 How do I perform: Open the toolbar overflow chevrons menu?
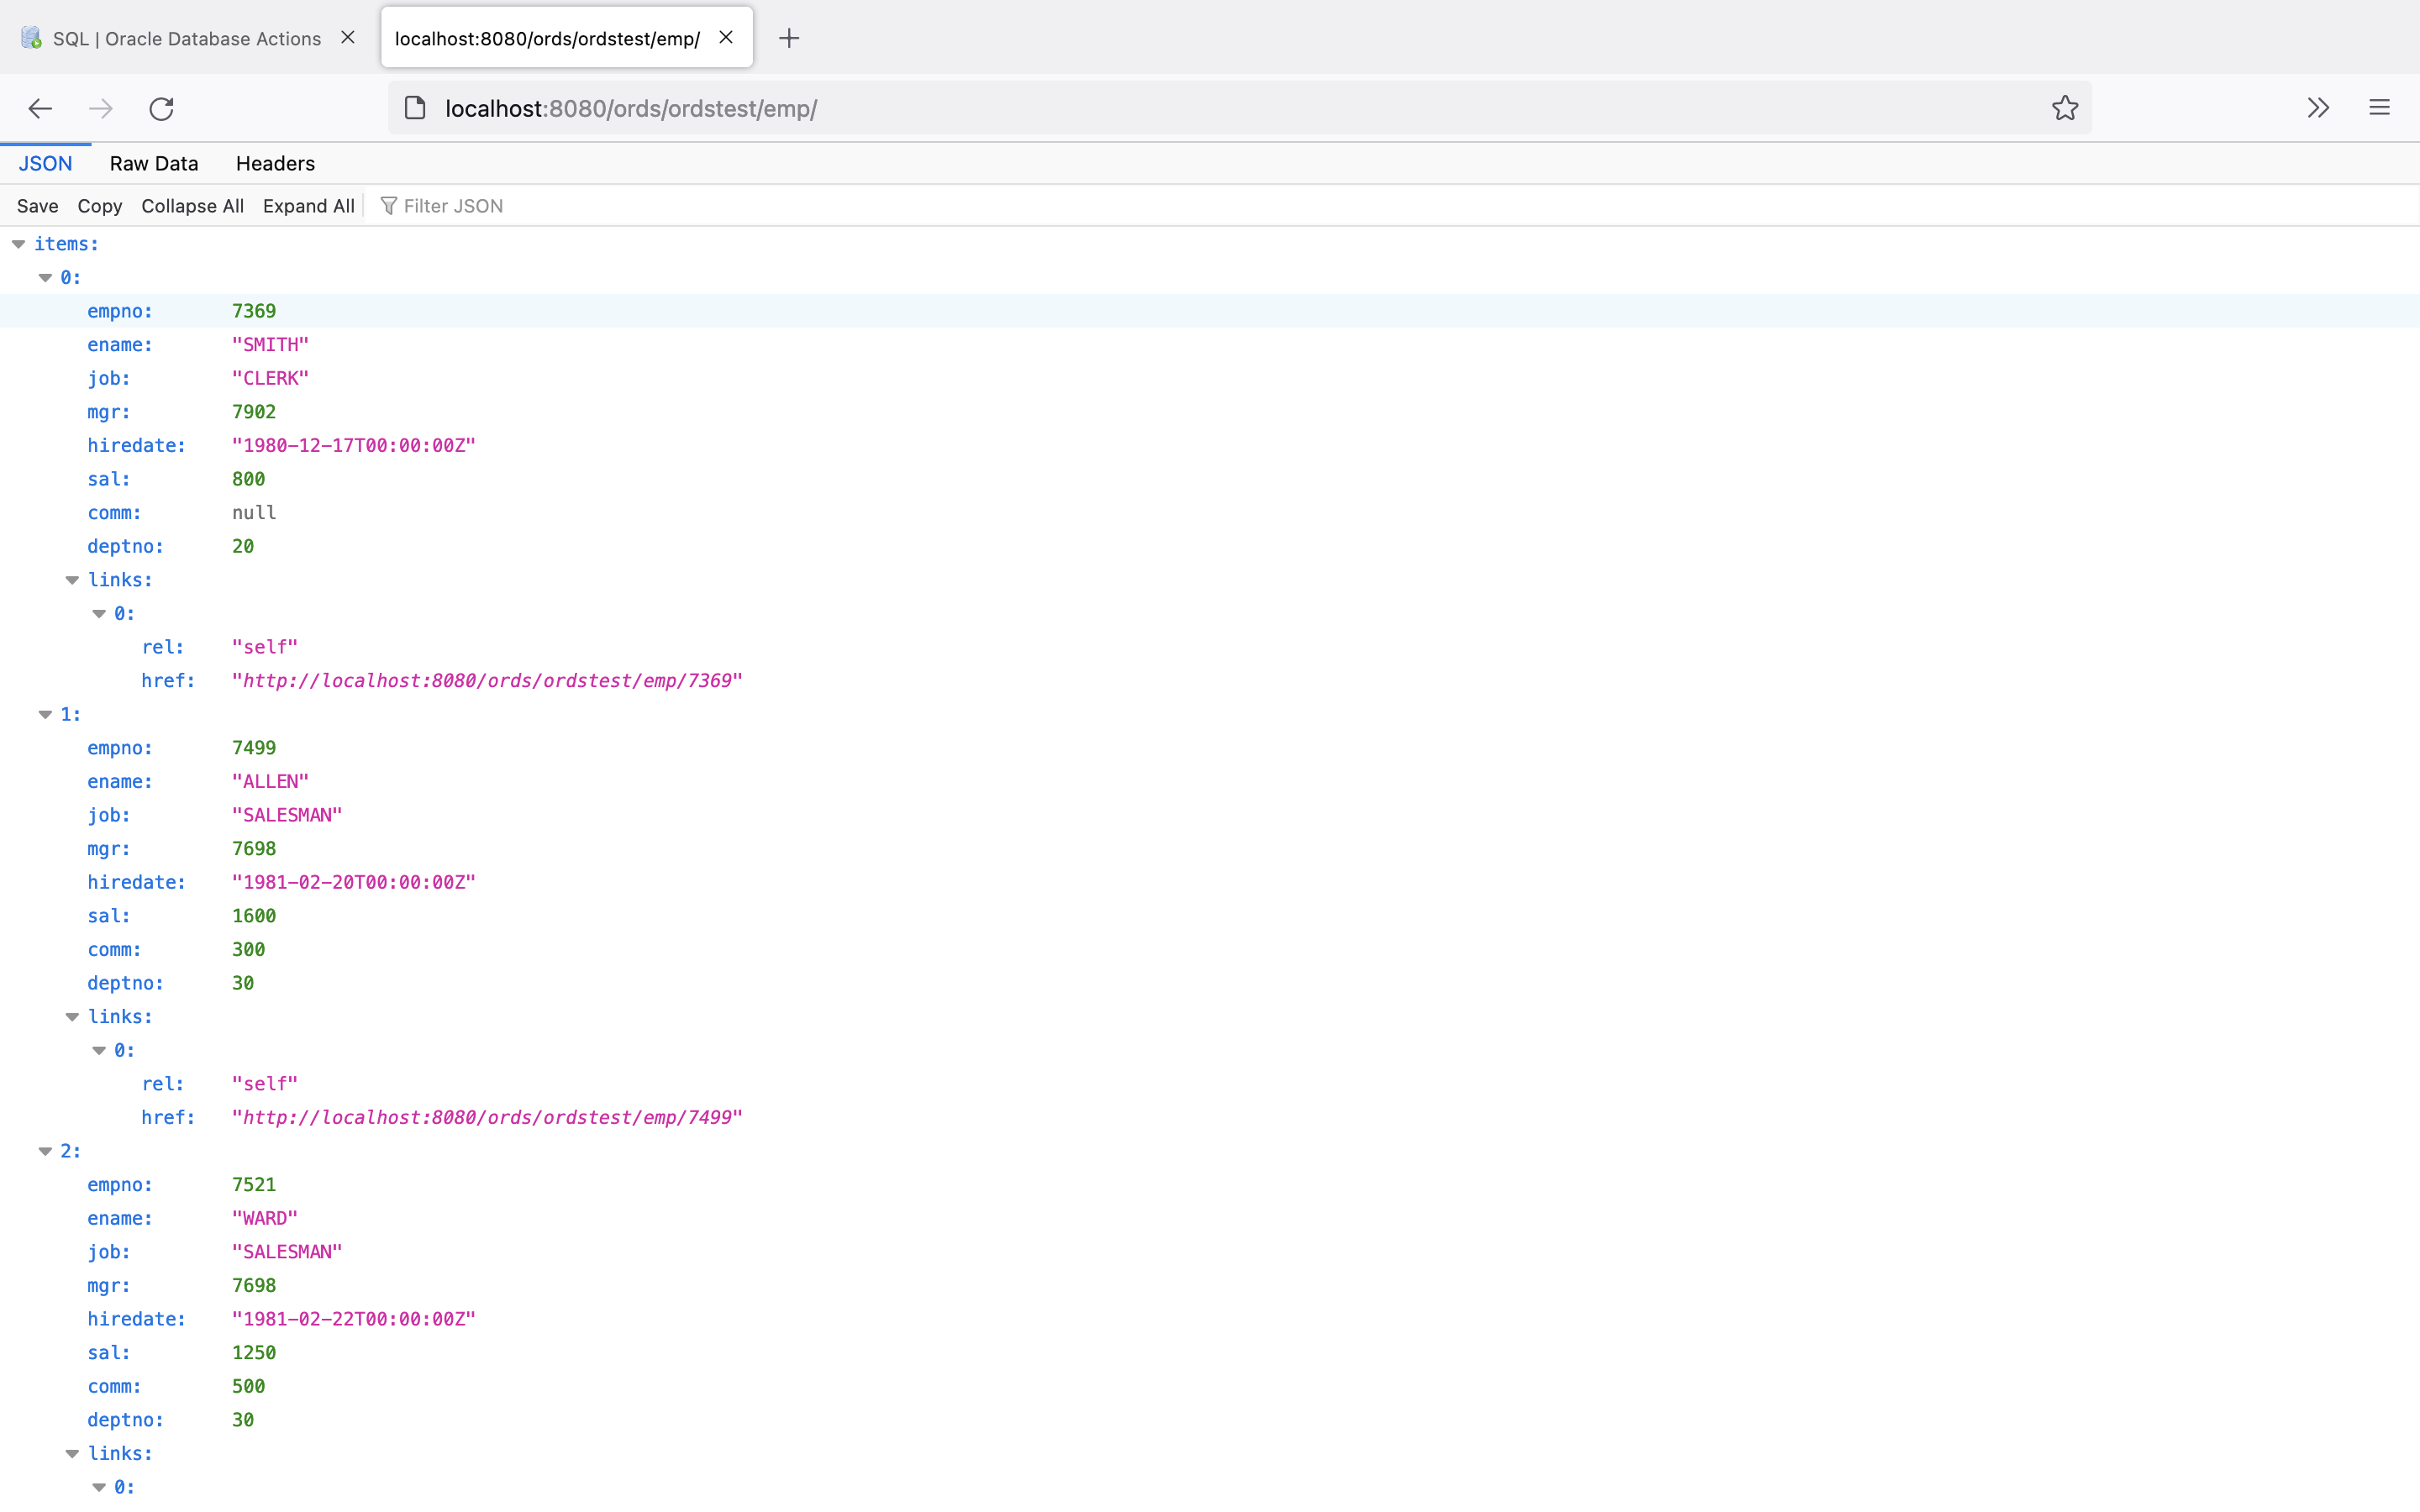[x=2318, y=108]
